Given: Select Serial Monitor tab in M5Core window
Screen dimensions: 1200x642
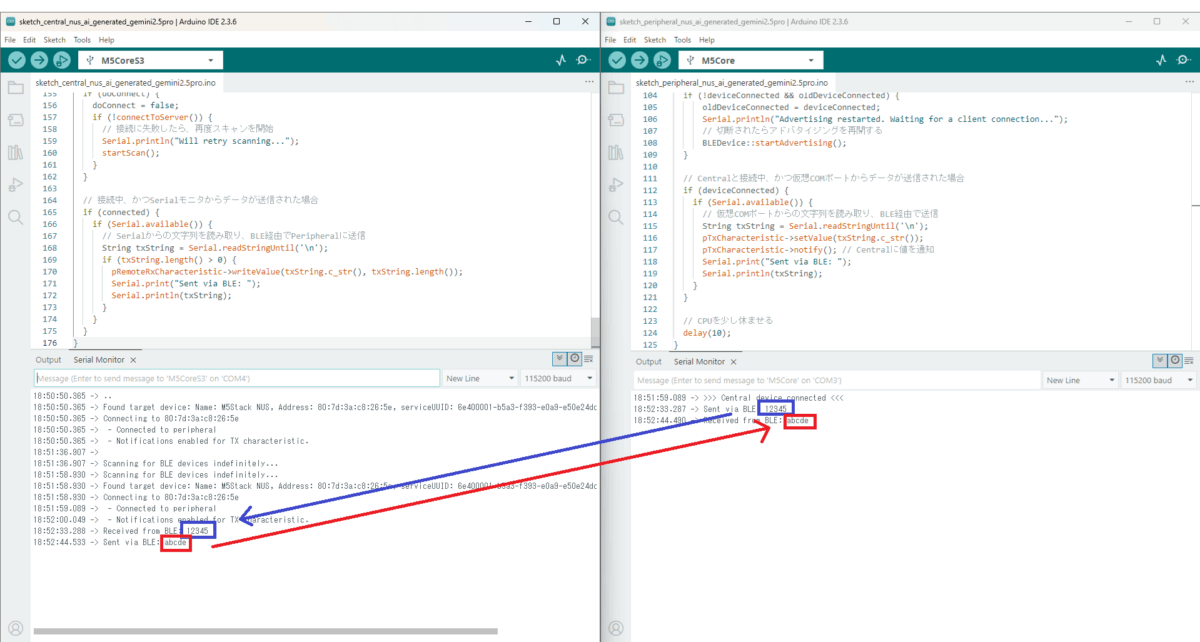Looking at the screenshot, I should click(x=699, y=361).
